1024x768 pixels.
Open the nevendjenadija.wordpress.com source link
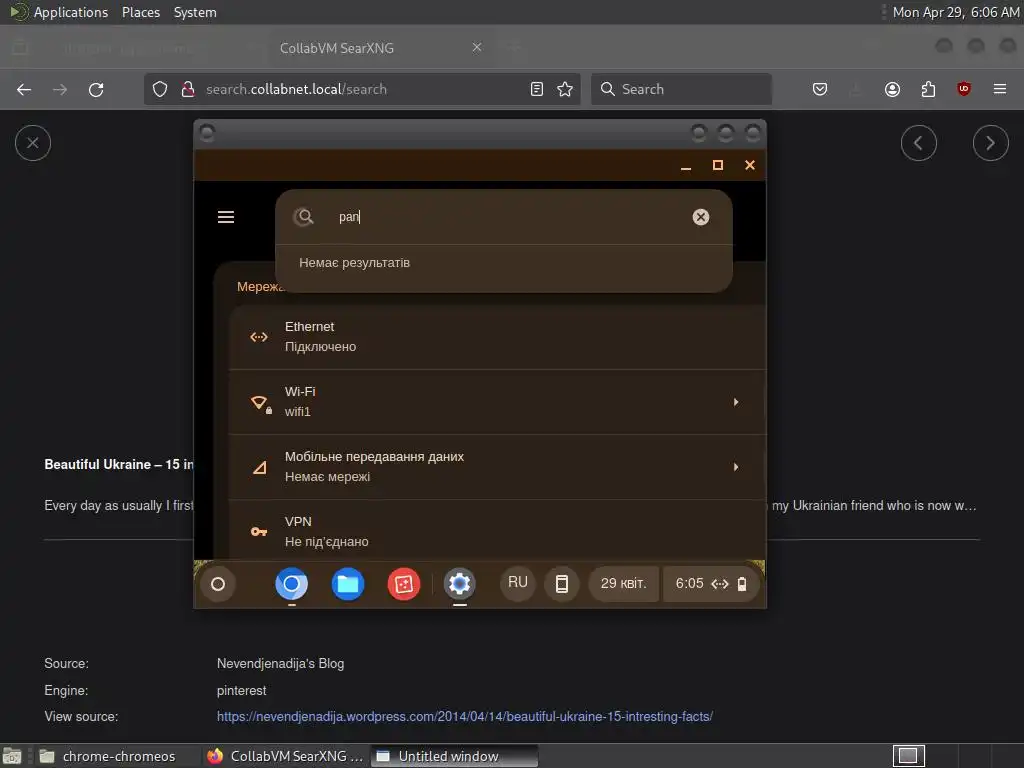click(464, 716)
